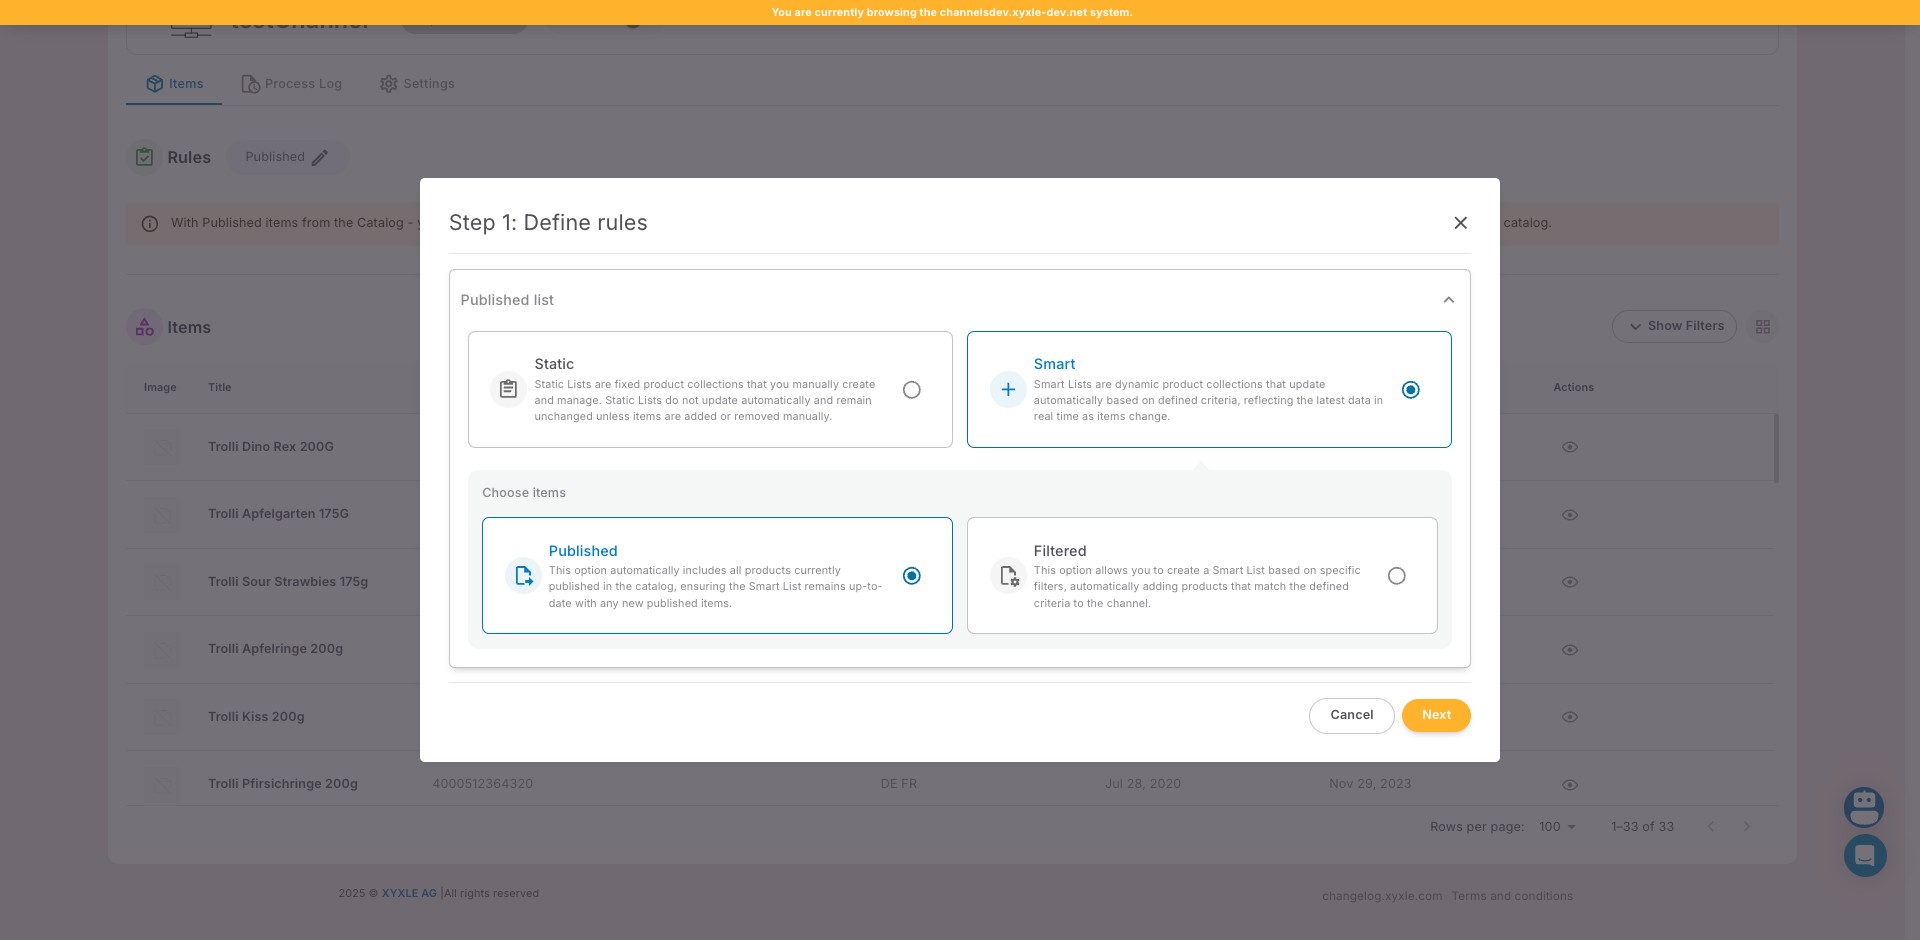Viewport: 1920px width, 940px height.
Task: Click the Static clipboard icon in the dialog
Action: (x=508, y=389)
